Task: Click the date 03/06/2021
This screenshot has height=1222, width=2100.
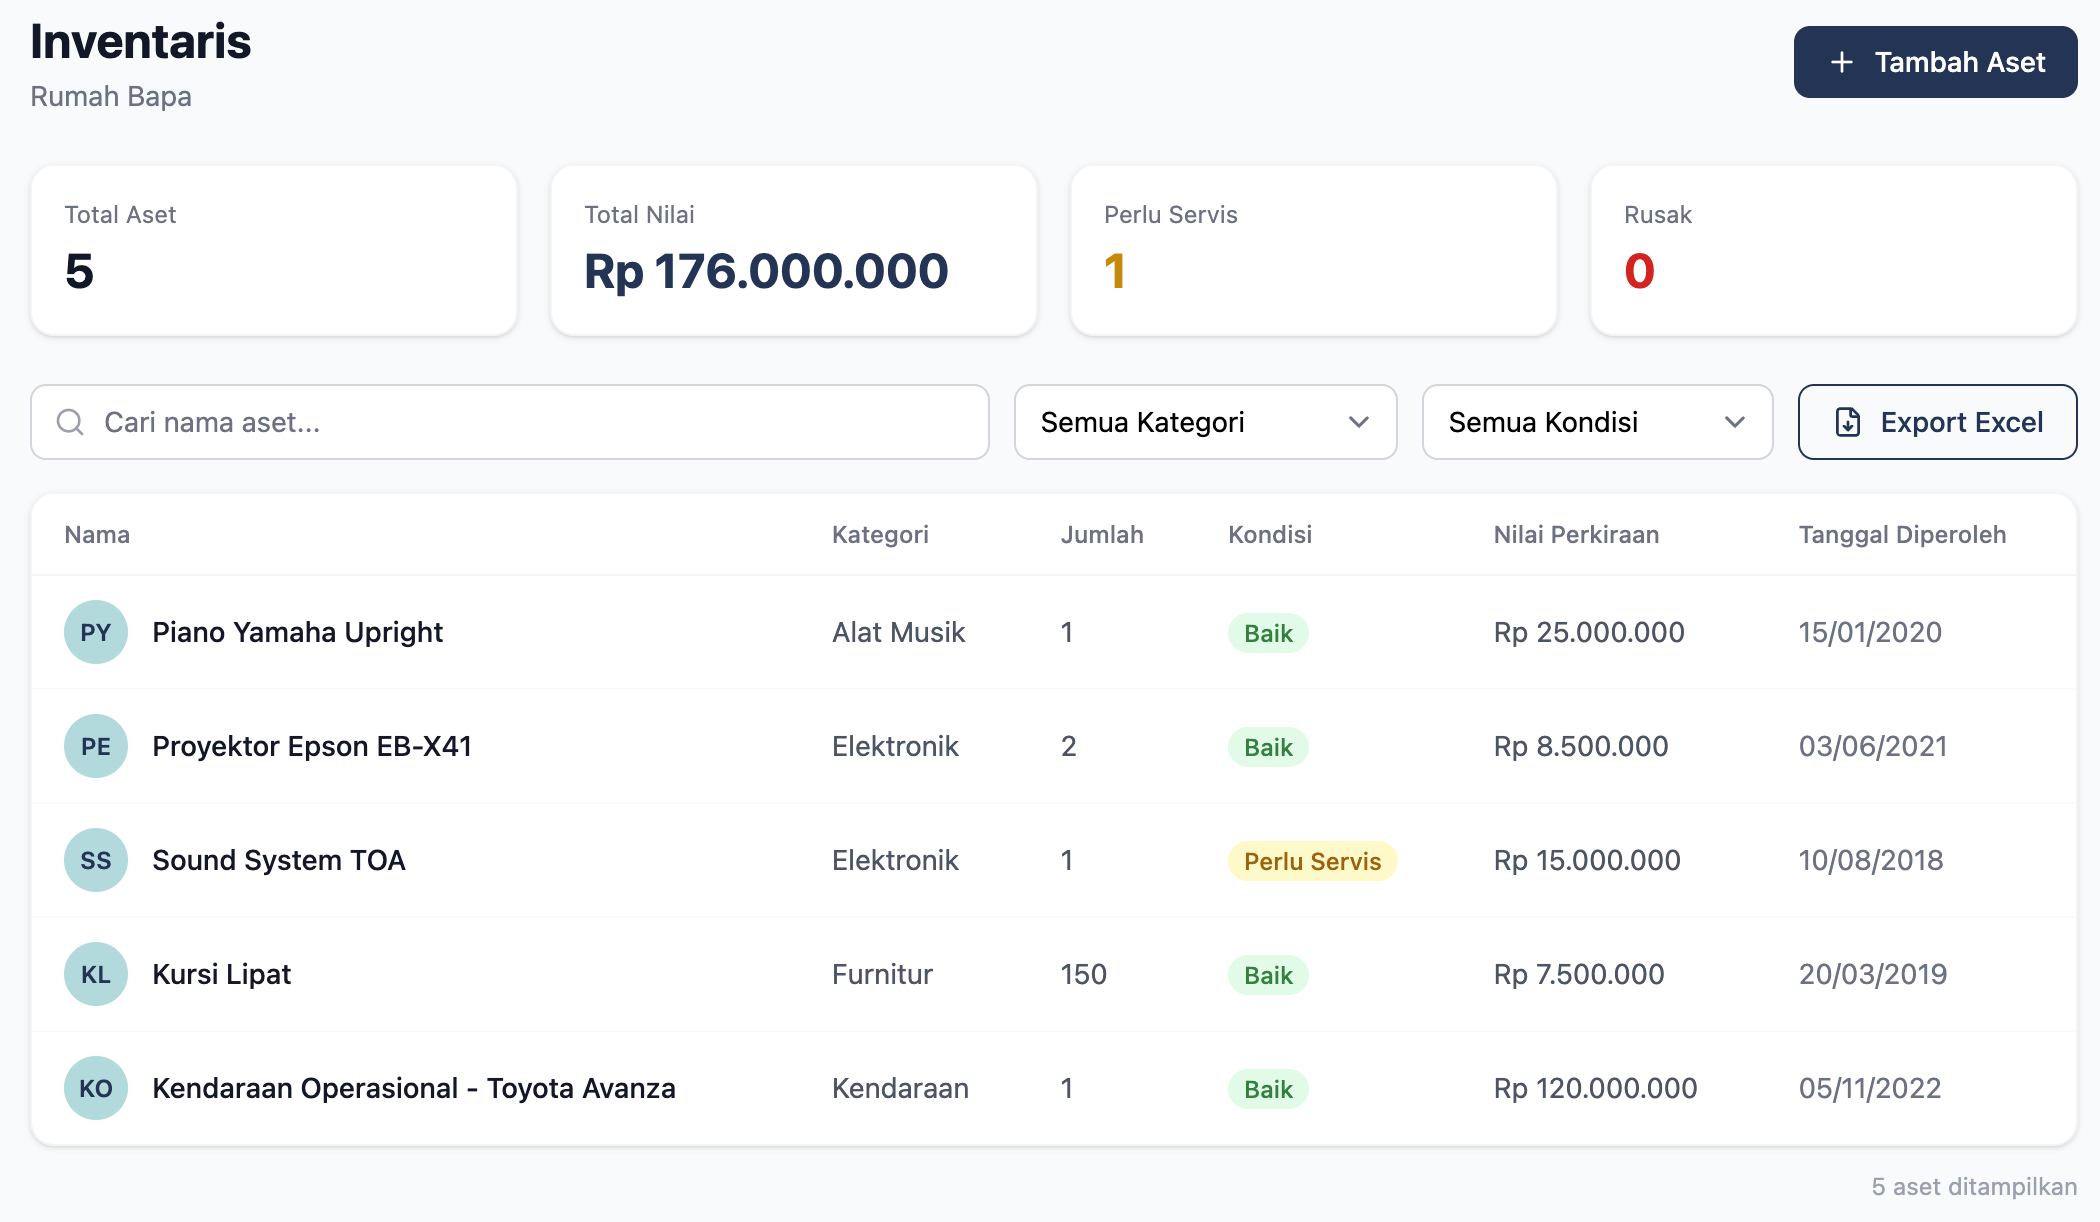Action: click(1873, 746)
